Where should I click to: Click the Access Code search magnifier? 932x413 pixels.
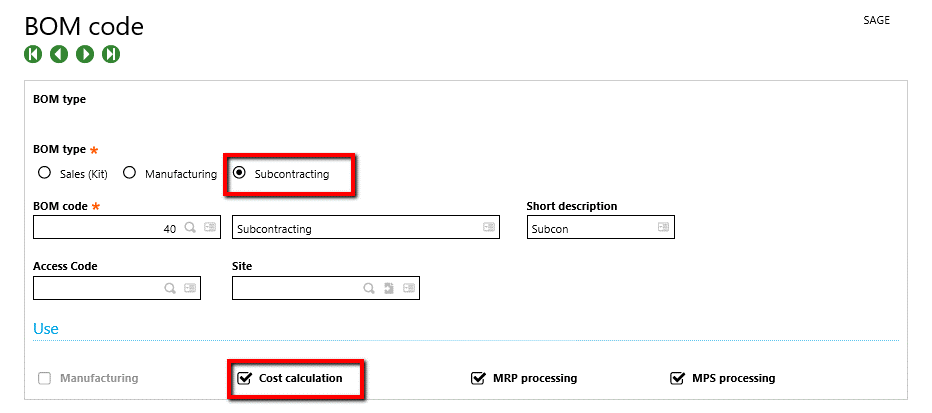[x=170, y=289]
